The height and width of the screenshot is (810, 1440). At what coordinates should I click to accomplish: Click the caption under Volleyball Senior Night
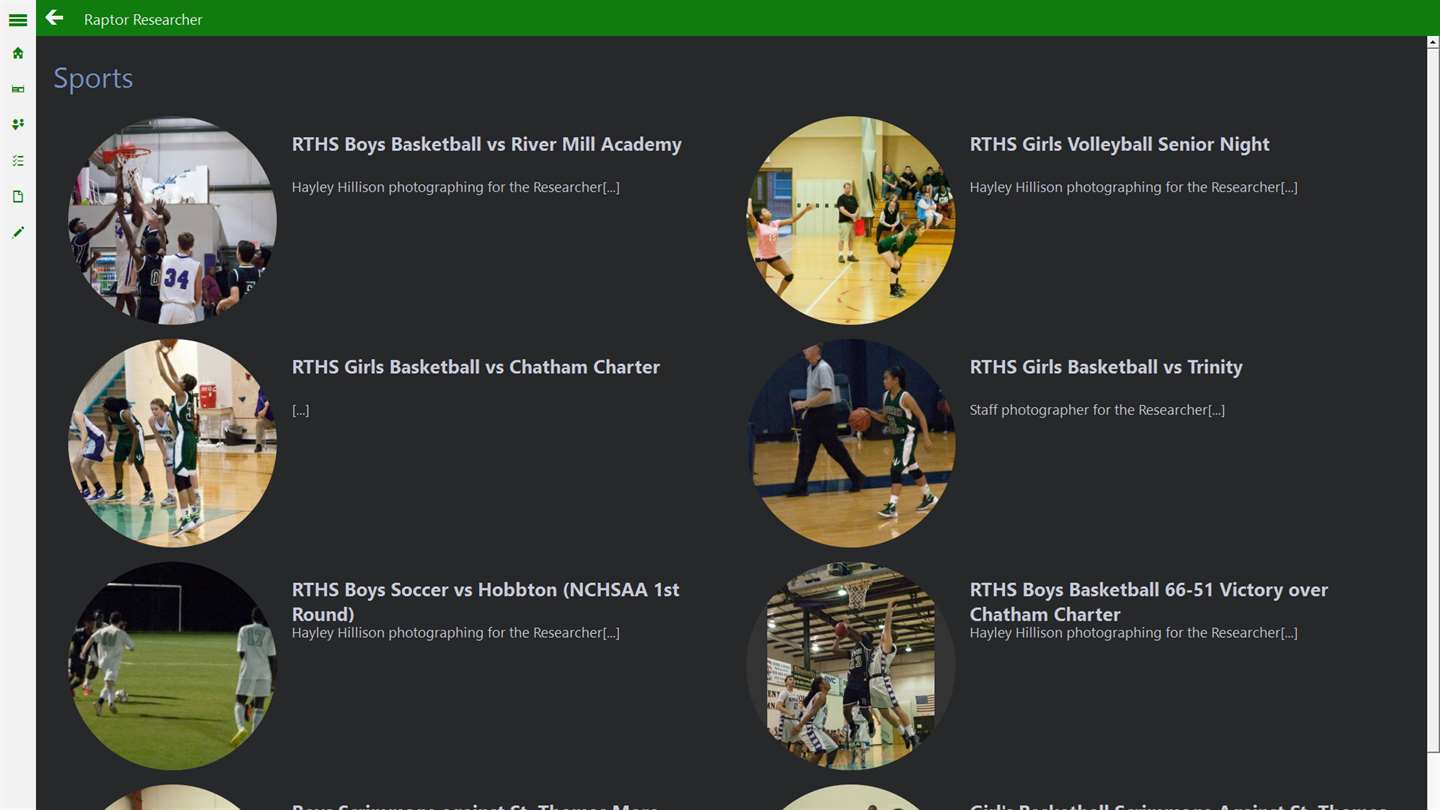[1133, 187]
